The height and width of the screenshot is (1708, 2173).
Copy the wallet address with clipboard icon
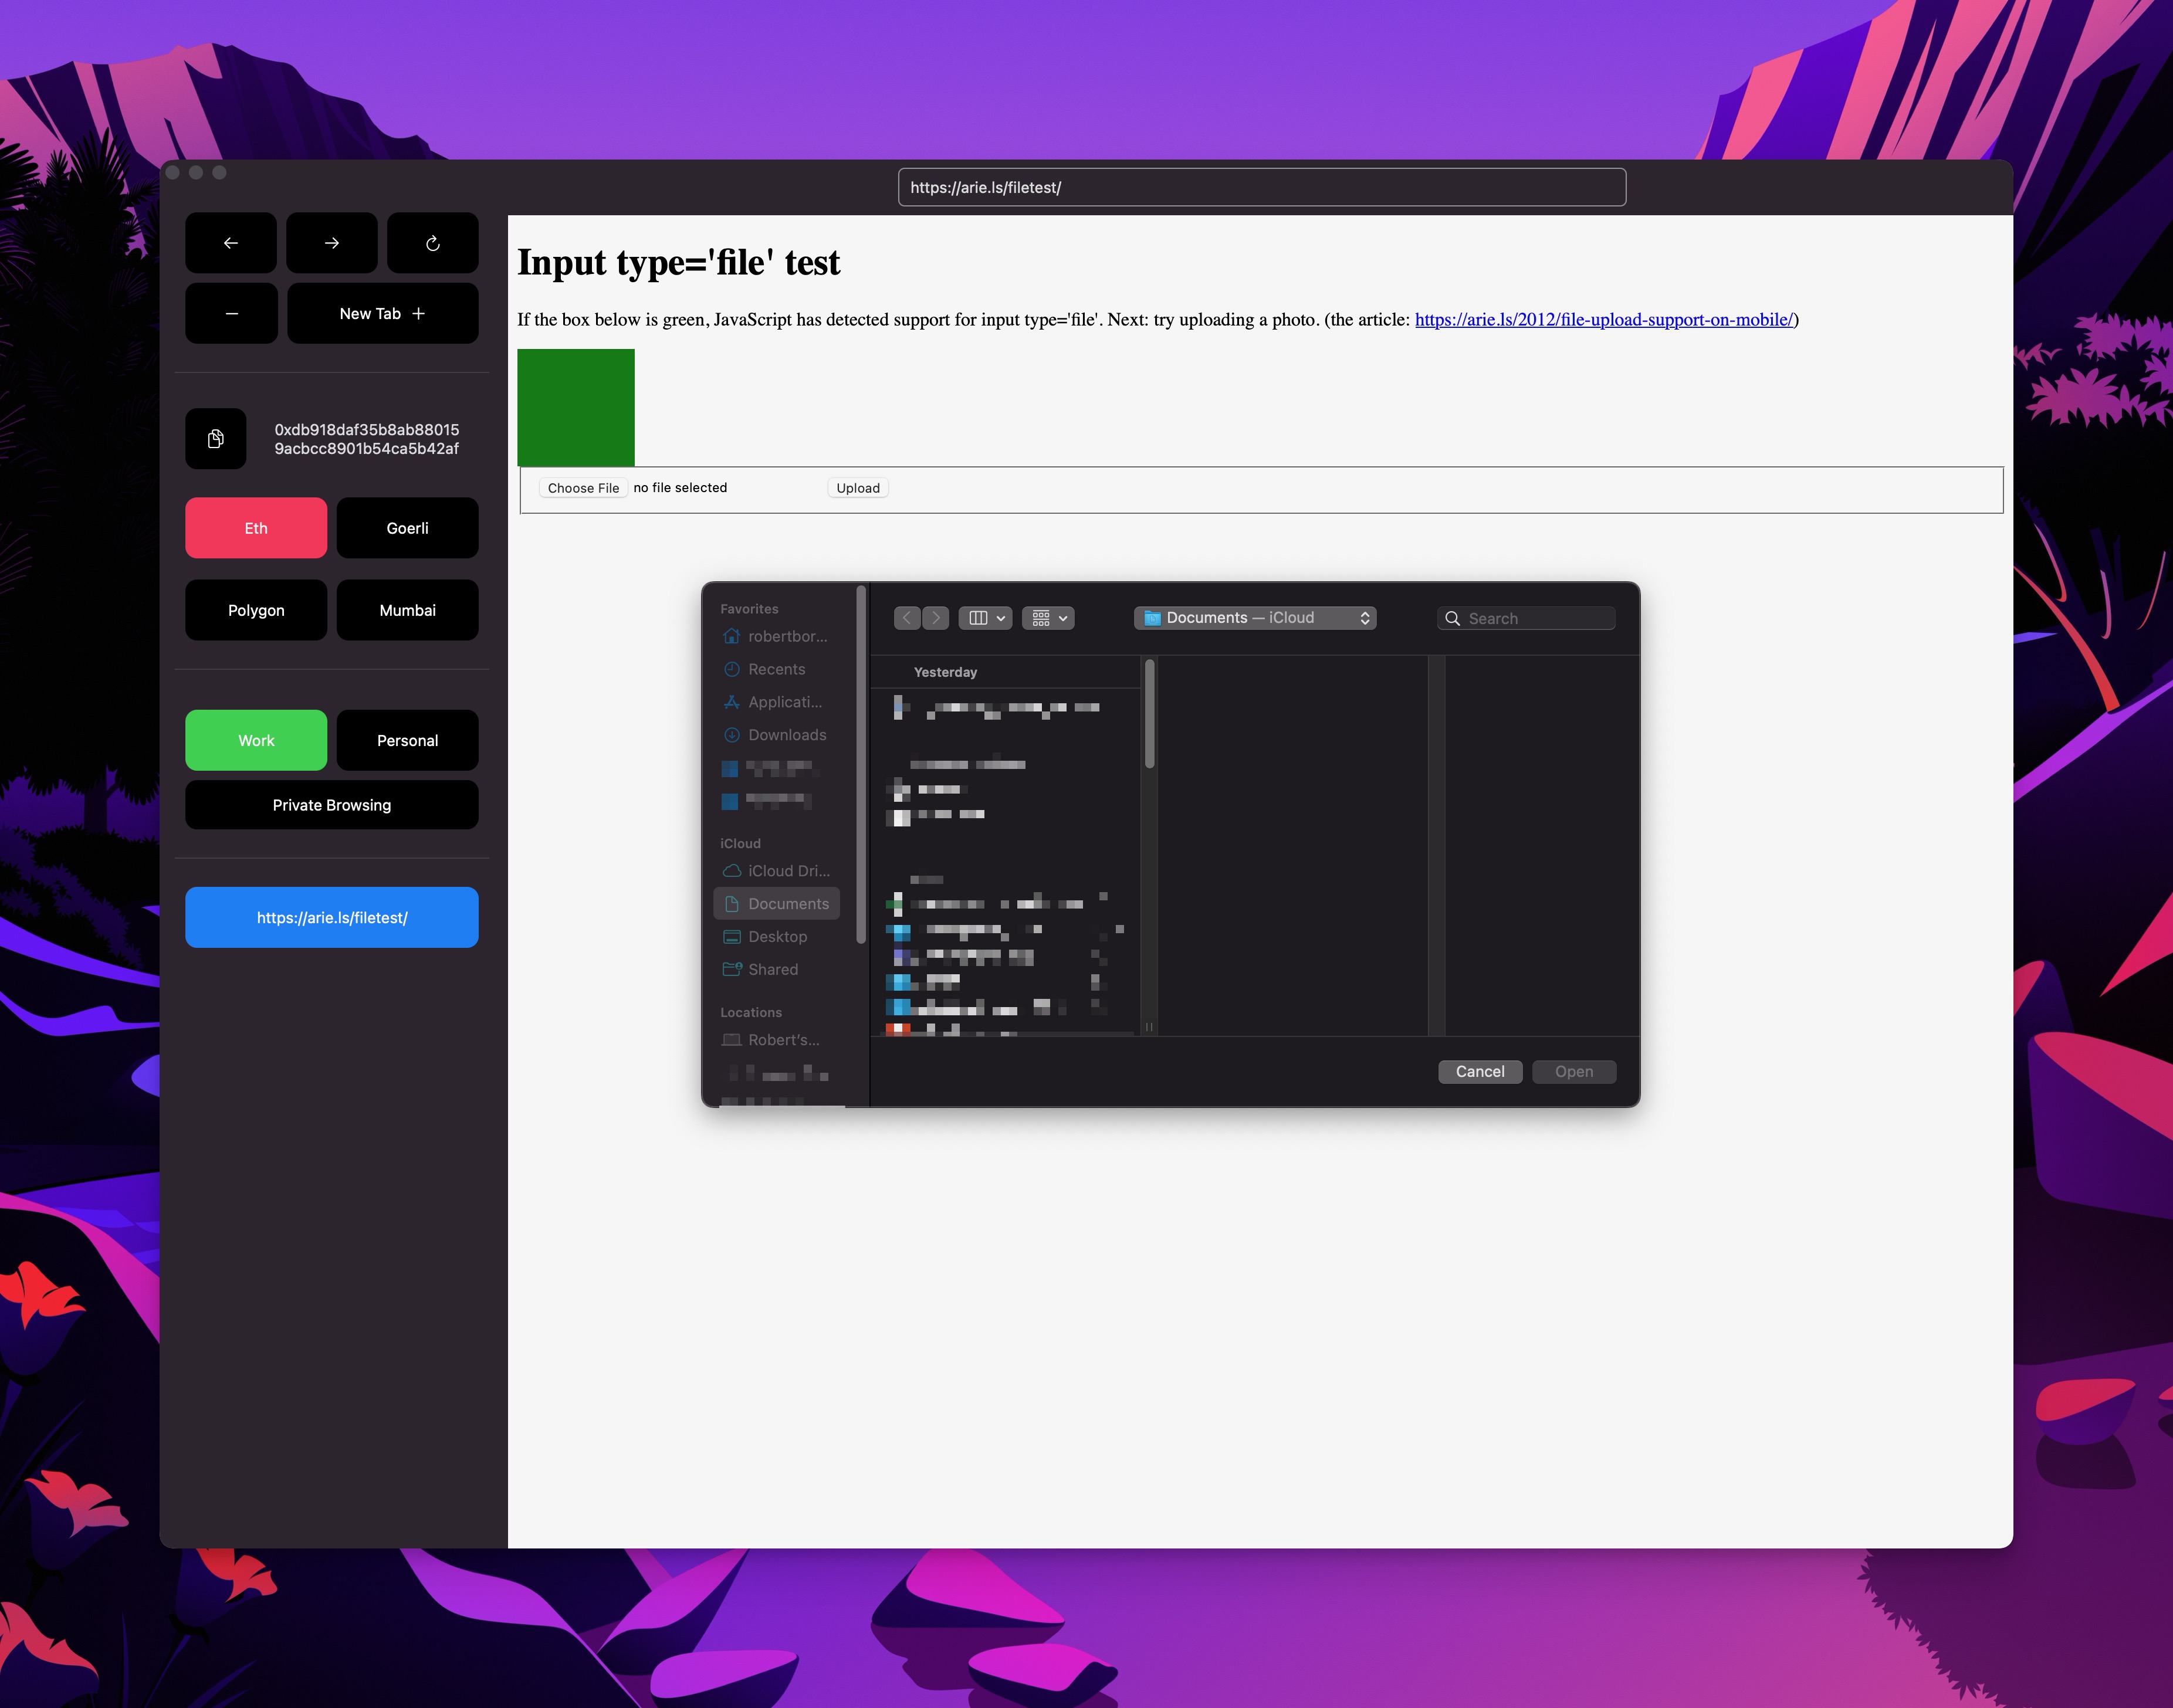[215, 439]
